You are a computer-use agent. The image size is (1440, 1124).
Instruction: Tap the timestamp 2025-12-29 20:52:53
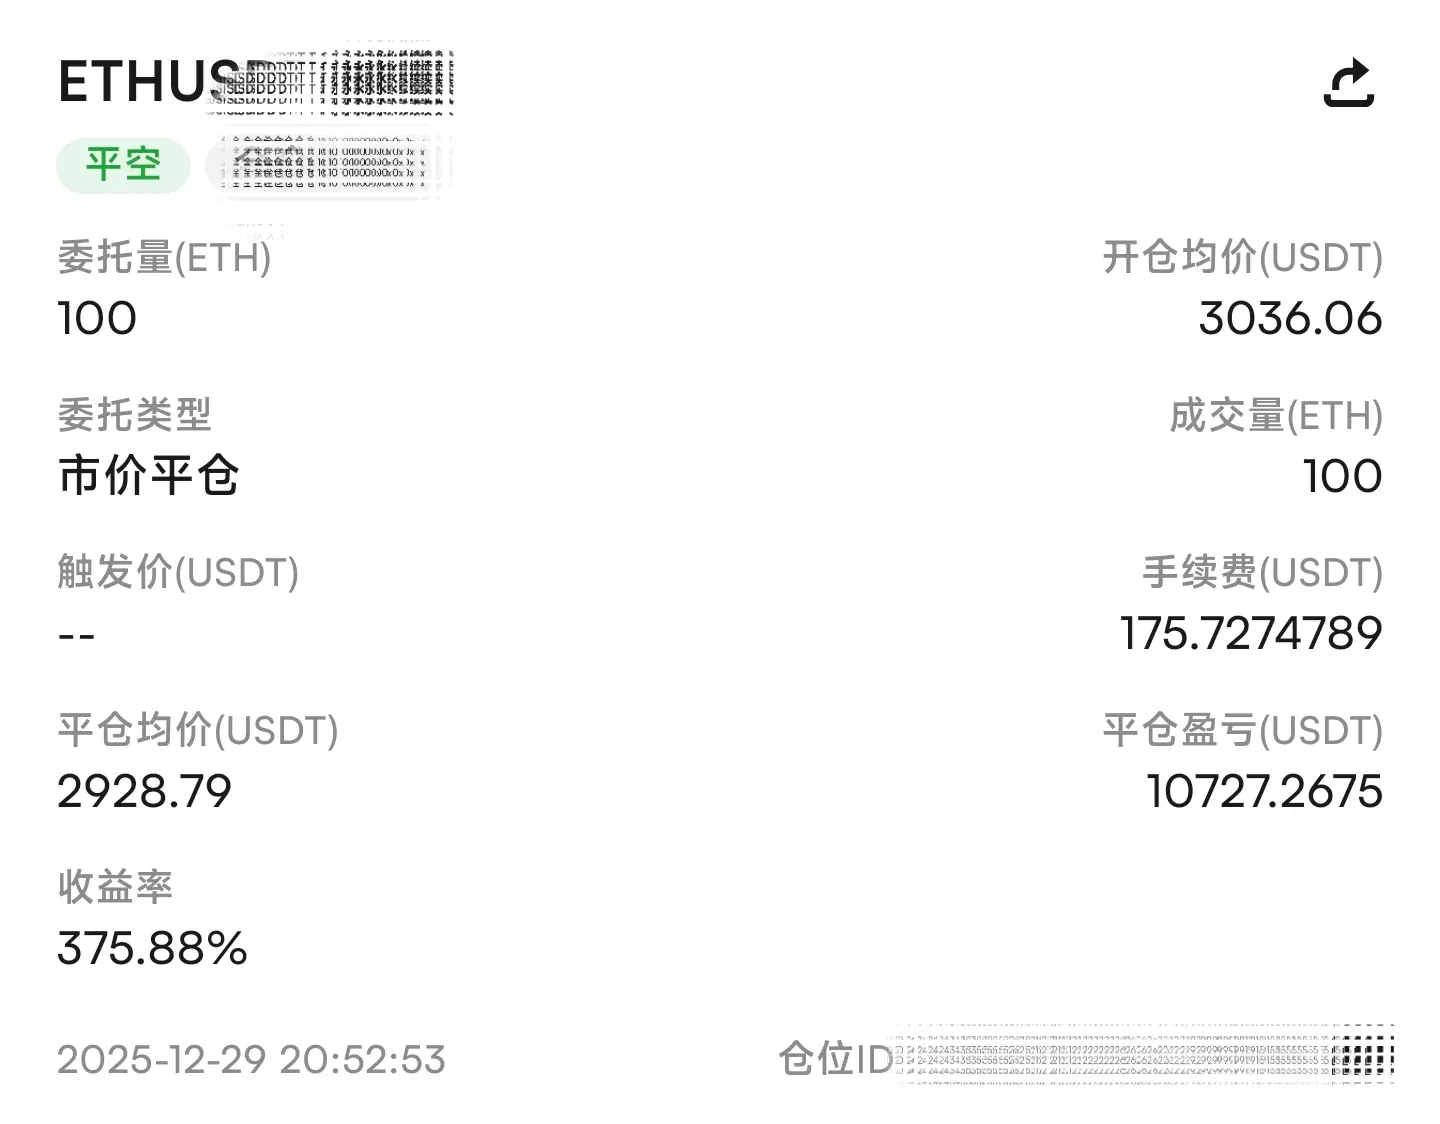coord(251,1058)
